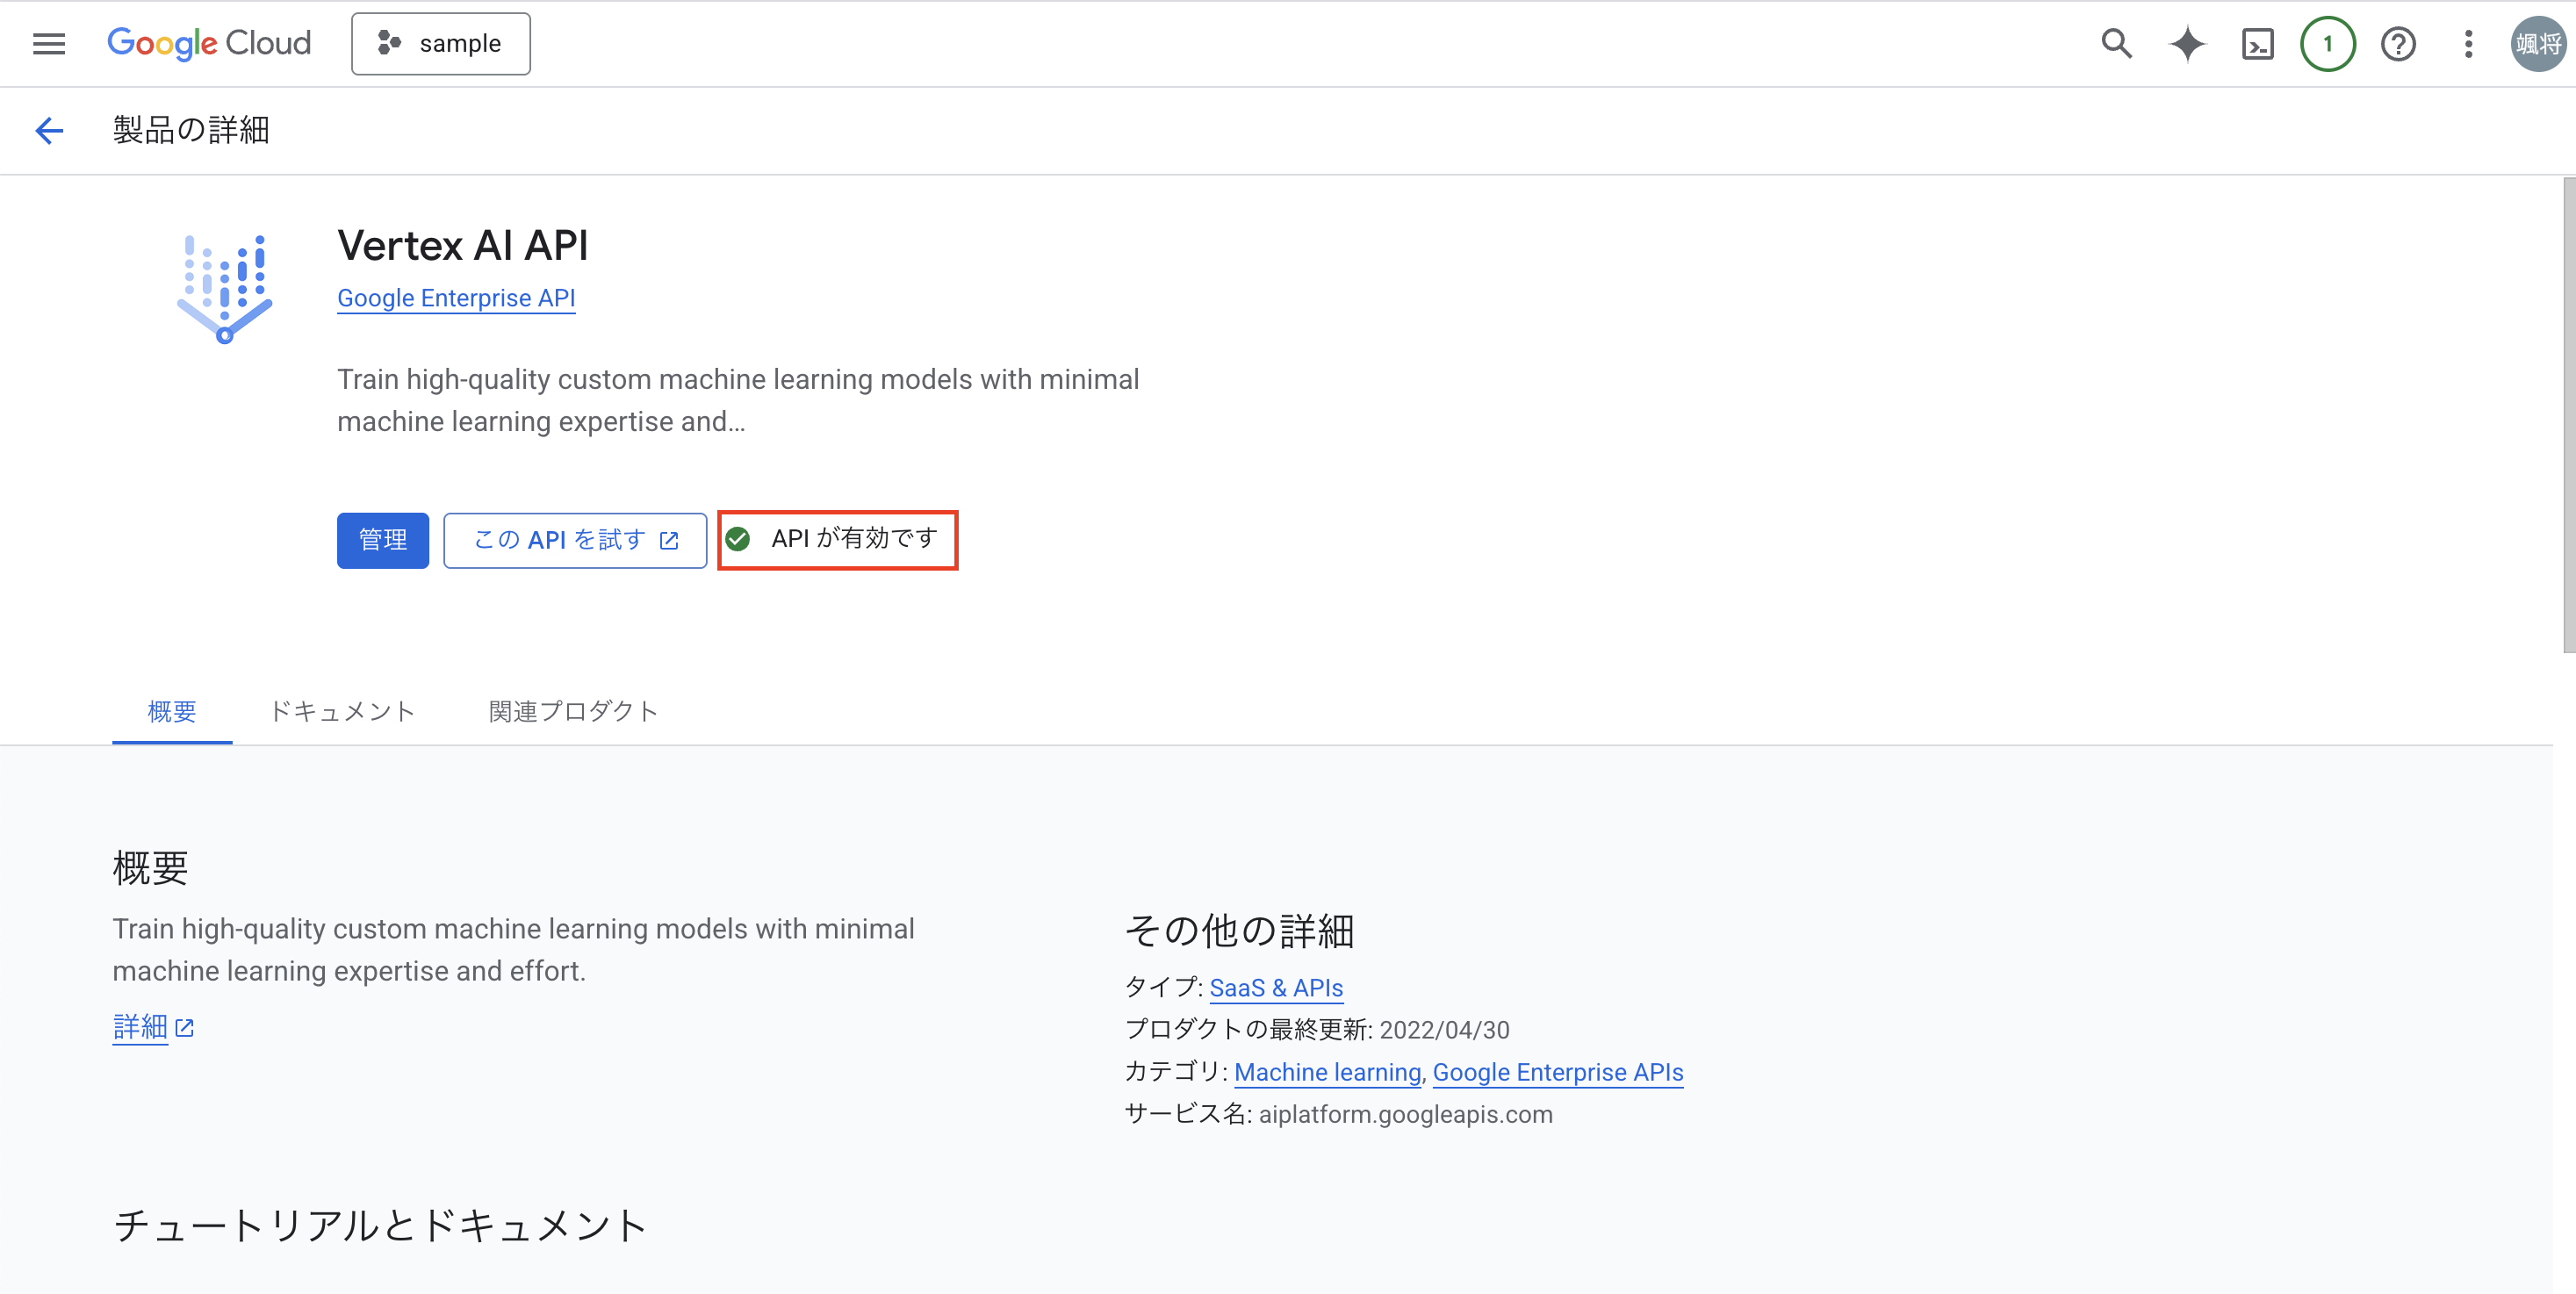Click the user account avatar
The width and height of the screenshot is (2576, 1294).
point(2538,44)
